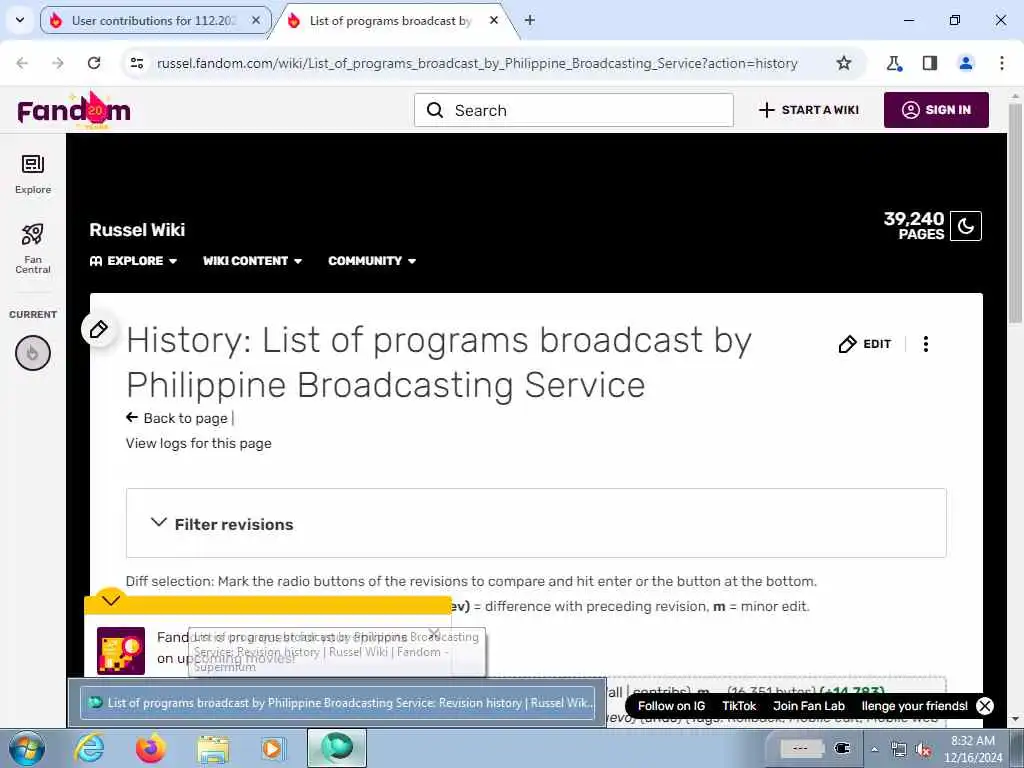1024x768 pixels.
Task: Go forward in browser history
Action: tap(58, 63)
